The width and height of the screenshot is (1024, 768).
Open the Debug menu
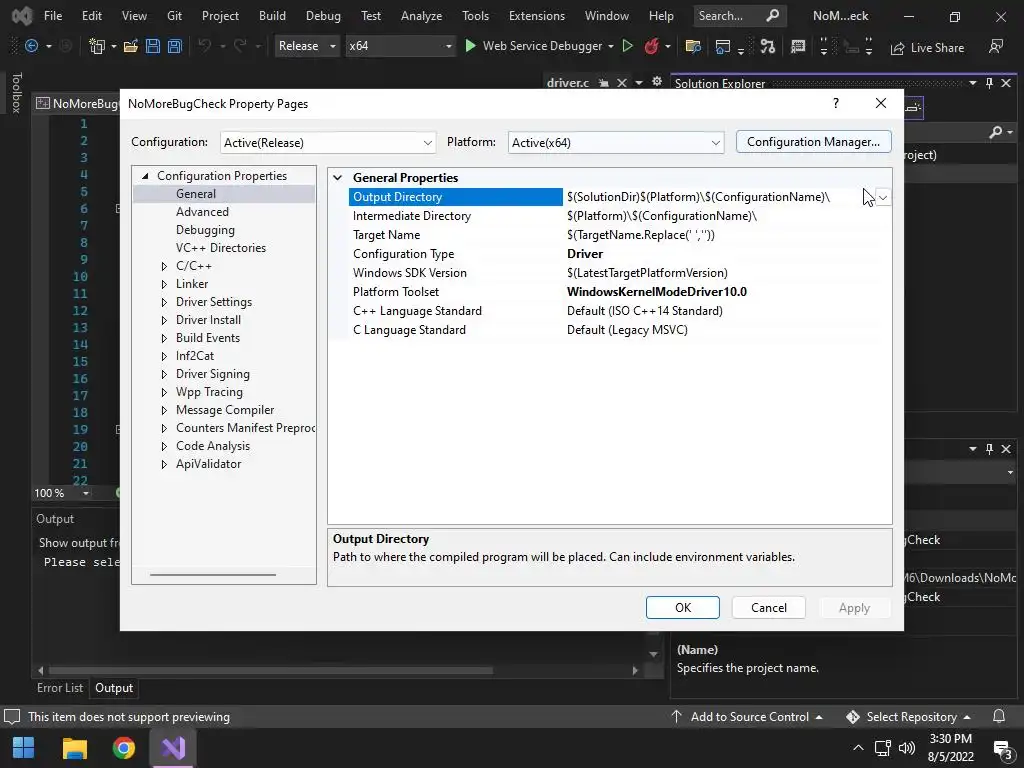[x=323, y=16]
